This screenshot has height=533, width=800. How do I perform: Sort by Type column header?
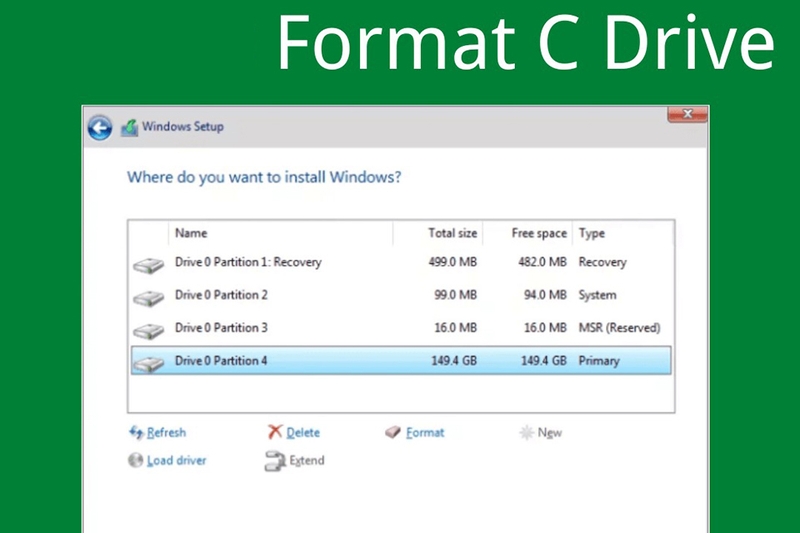[x=623, y=233]
